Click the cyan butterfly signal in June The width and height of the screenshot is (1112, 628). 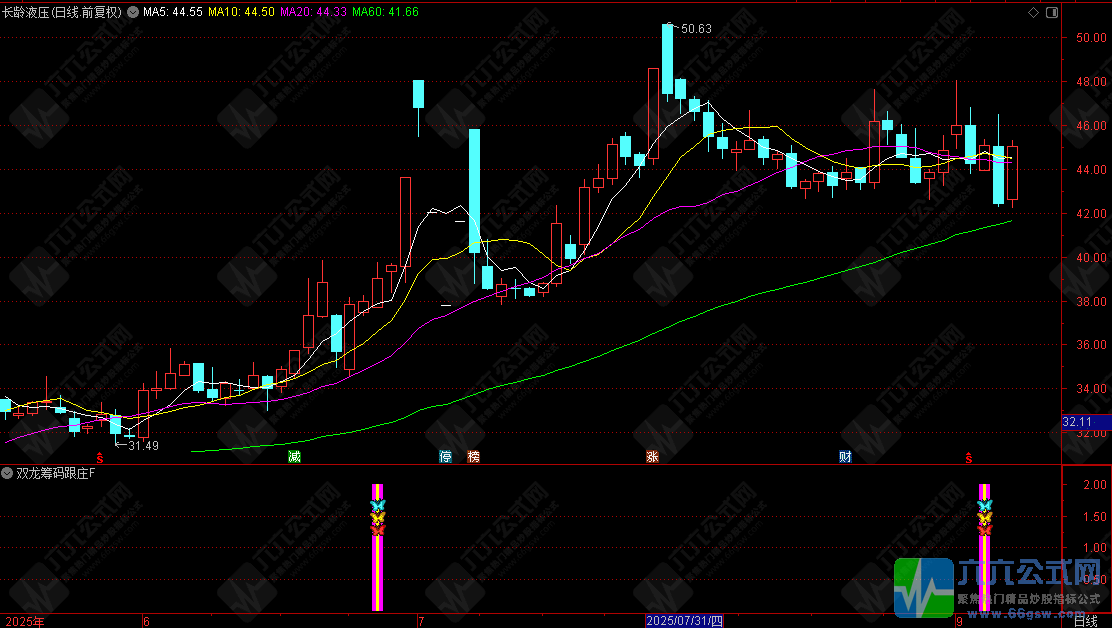[377, 505]
